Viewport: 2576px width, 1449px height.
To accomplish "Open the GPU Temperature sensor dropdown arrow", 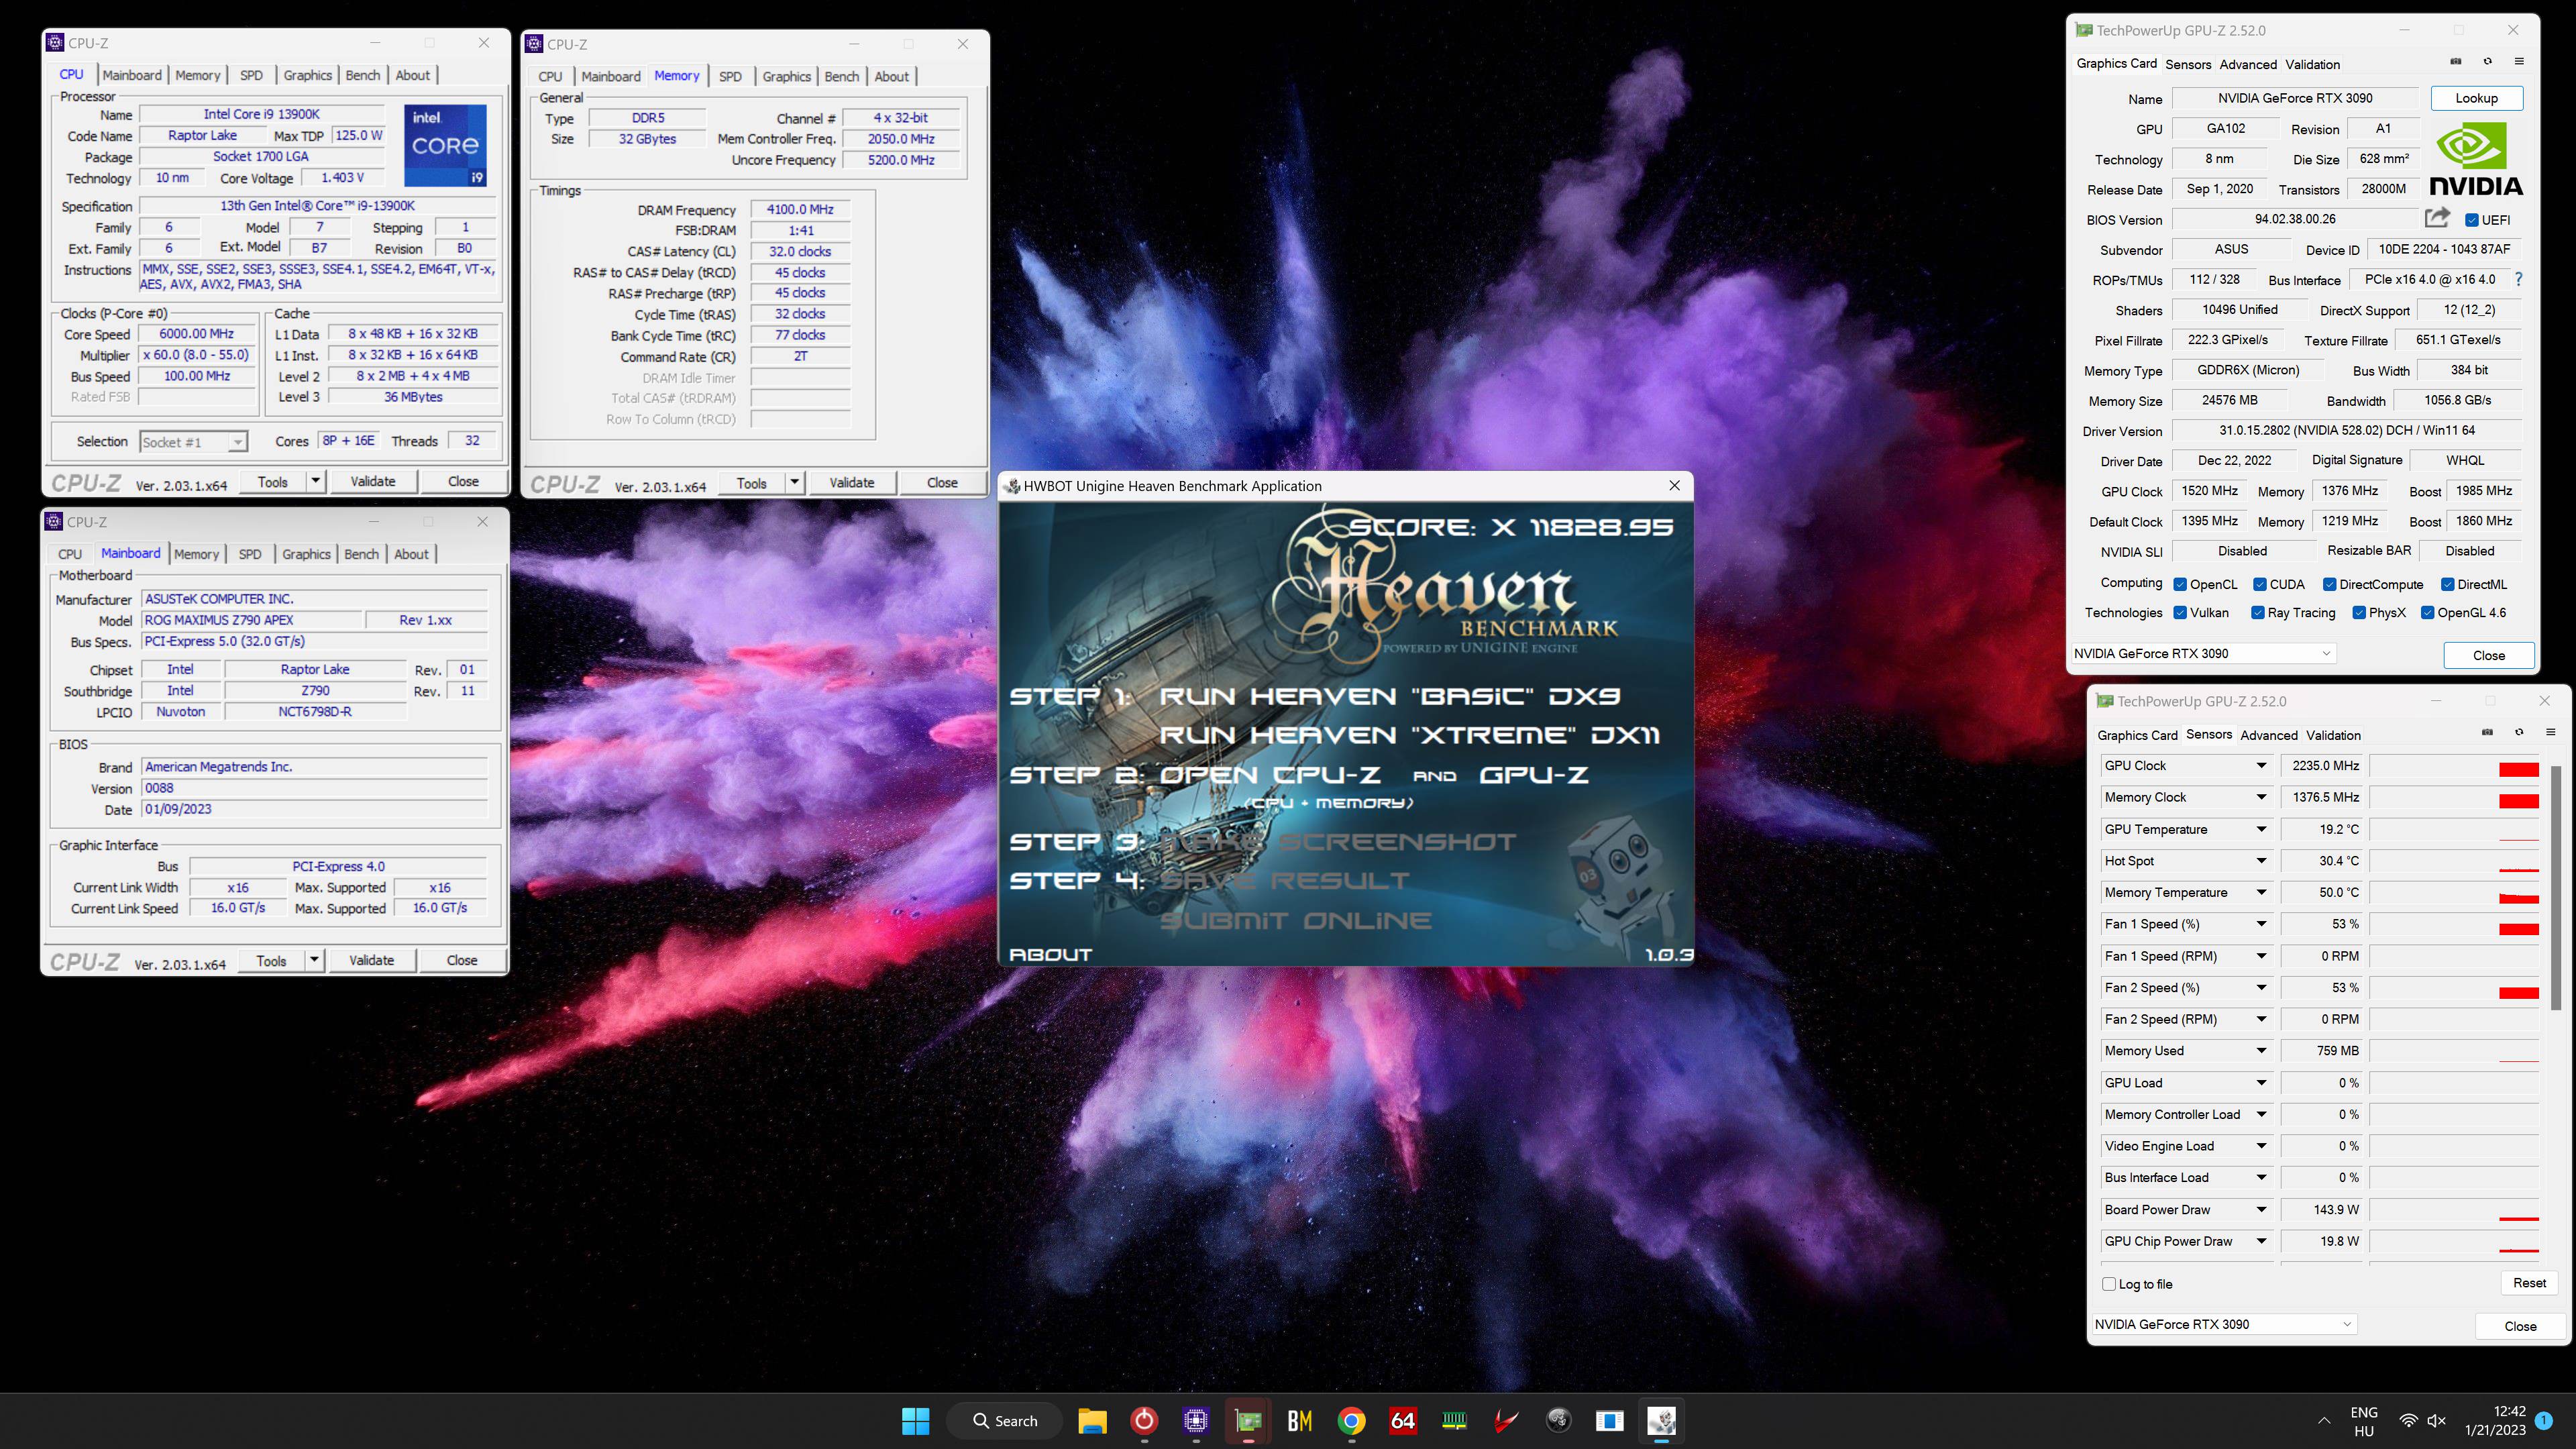I will coord(2261,829).
